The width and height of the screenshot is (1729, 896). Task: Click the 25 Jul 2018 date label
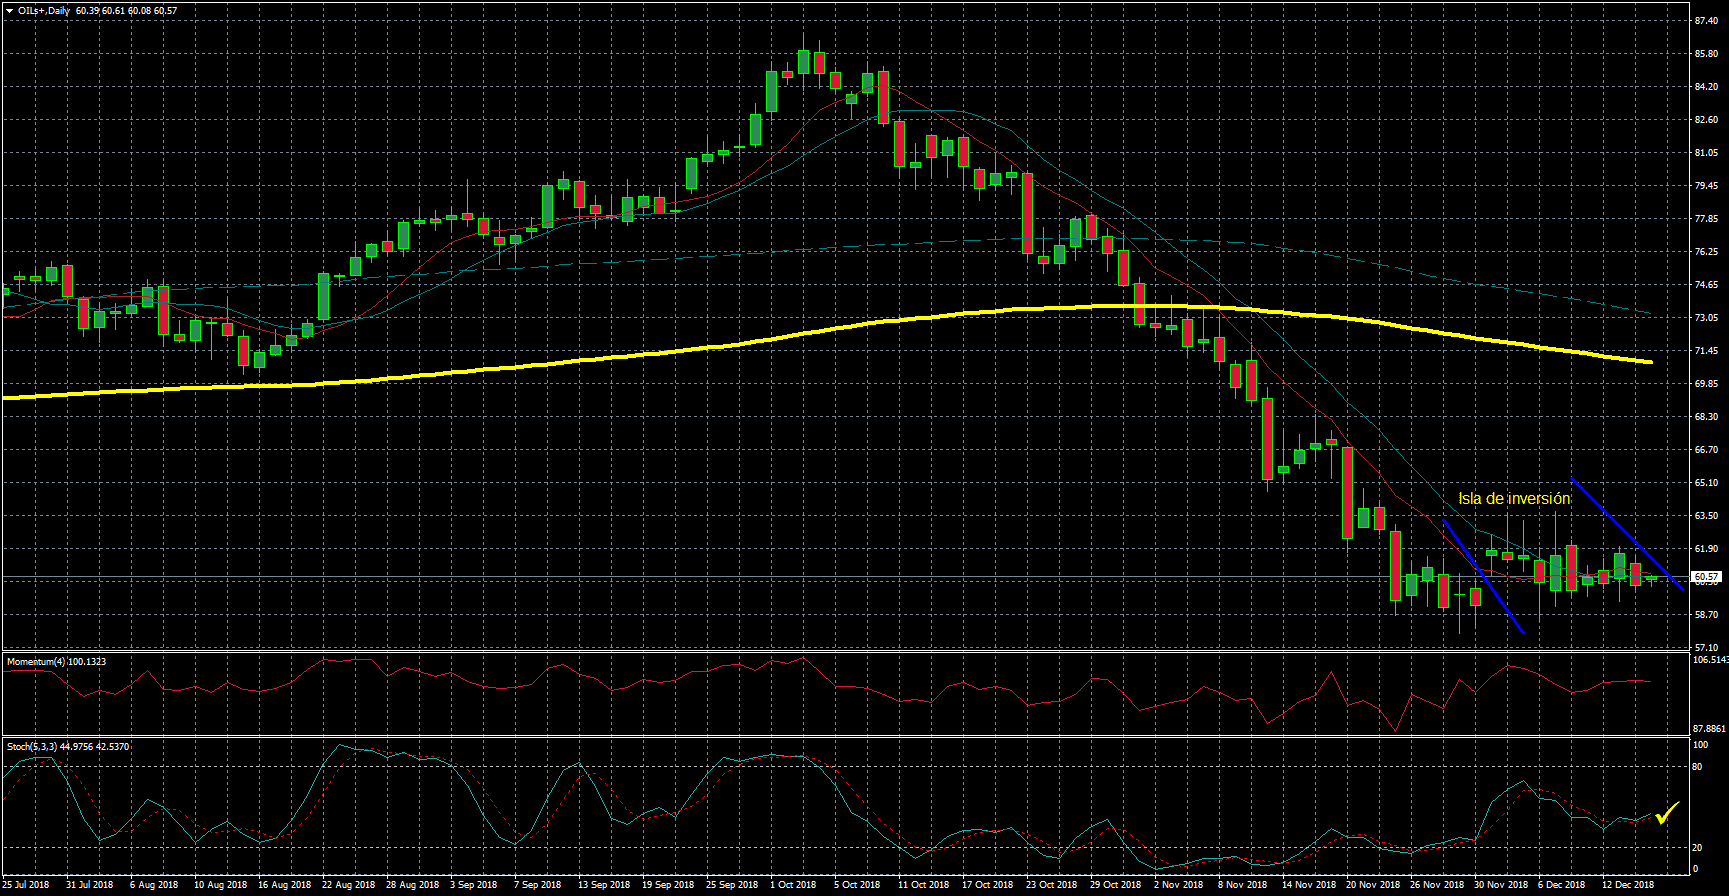[26, 885]
